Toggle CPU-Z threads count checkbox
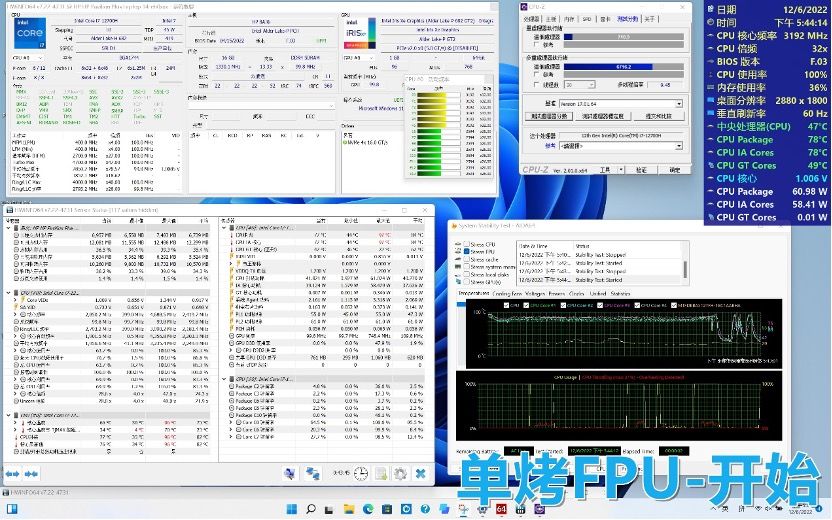 pyautogui.click(x=538, y=85)
